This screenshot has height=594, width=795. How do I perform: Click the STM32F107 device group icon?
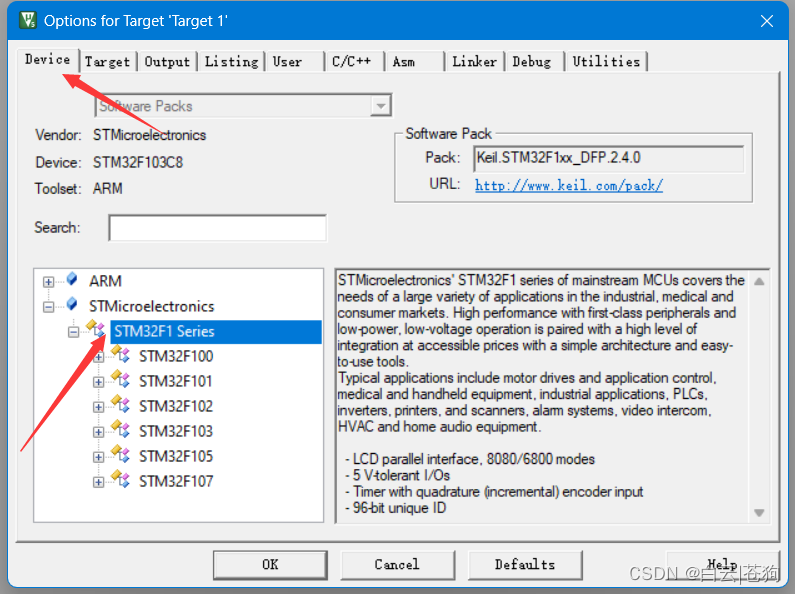tap(121, 479)
